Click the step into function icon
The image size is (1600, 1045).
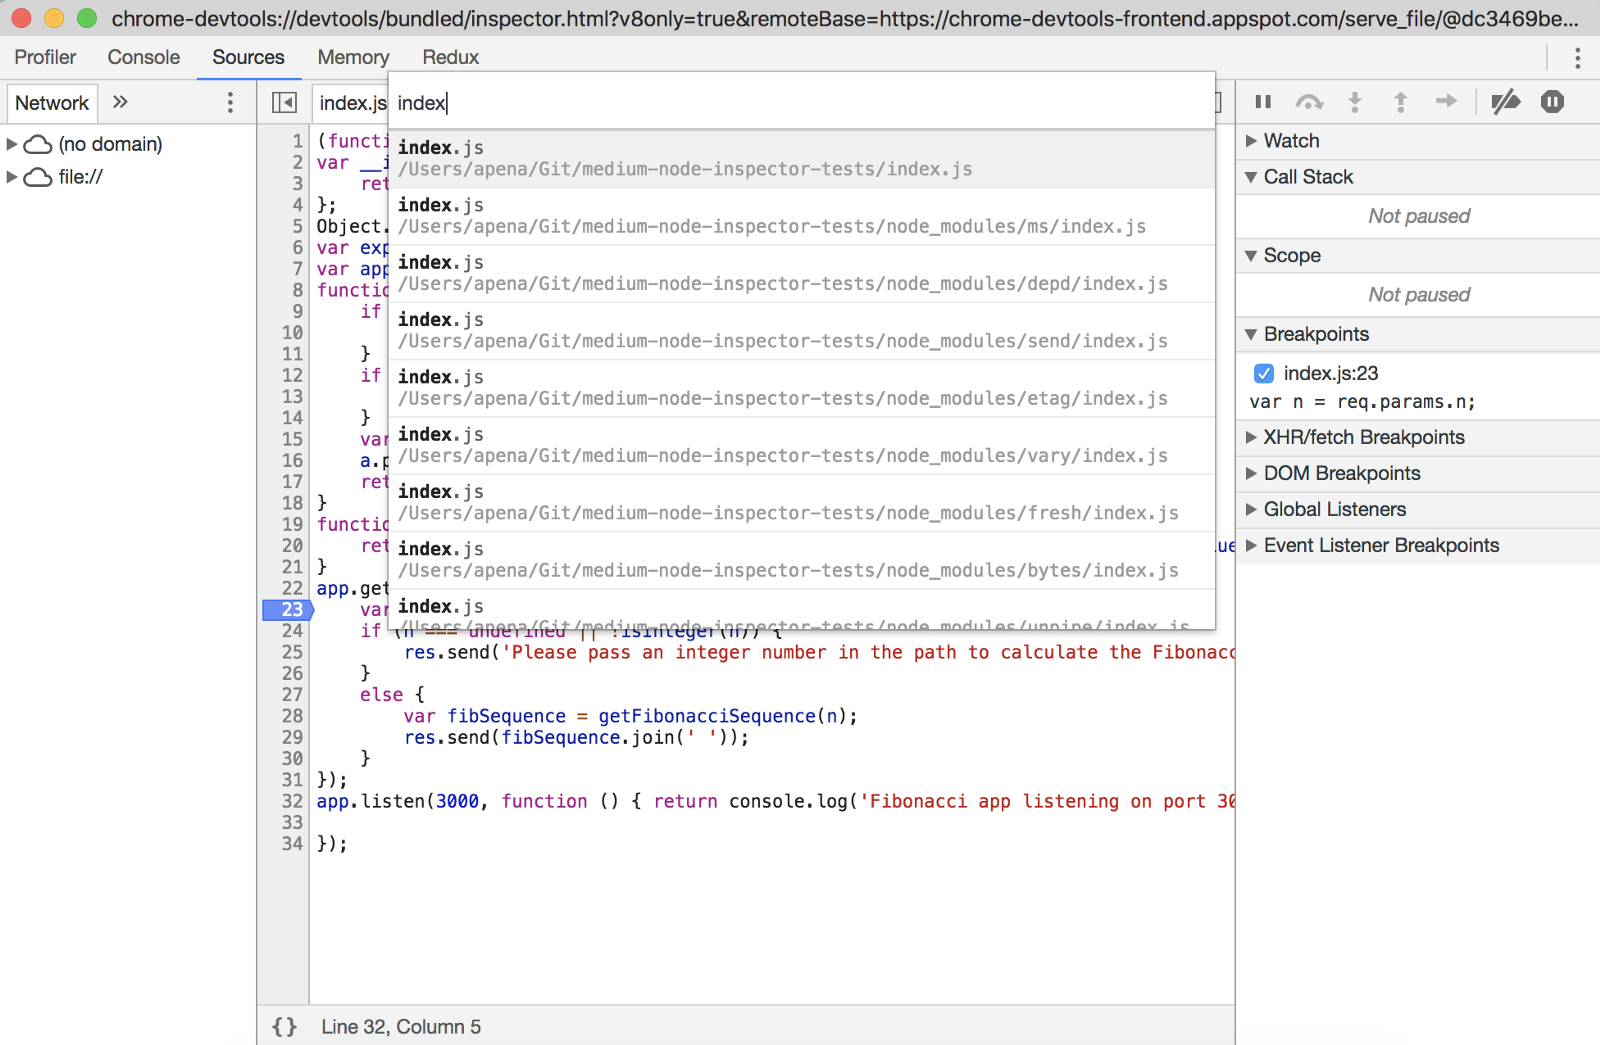point(1355,102)
